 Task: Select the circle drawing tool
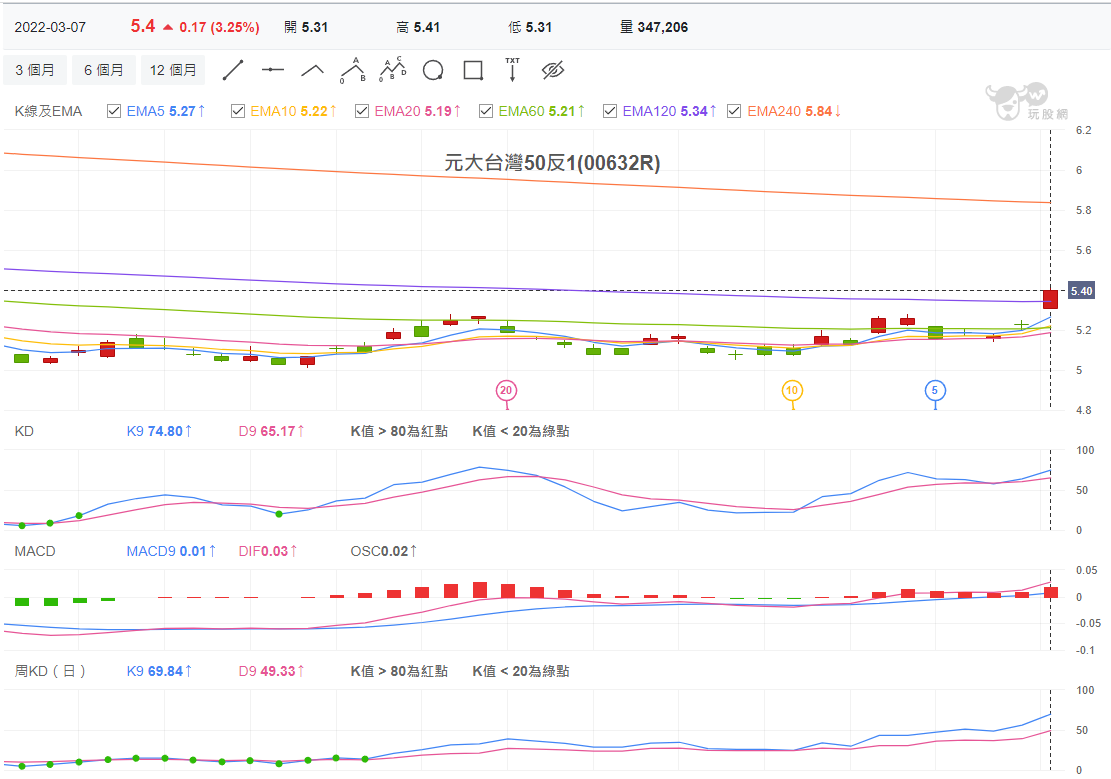[431, 70]
